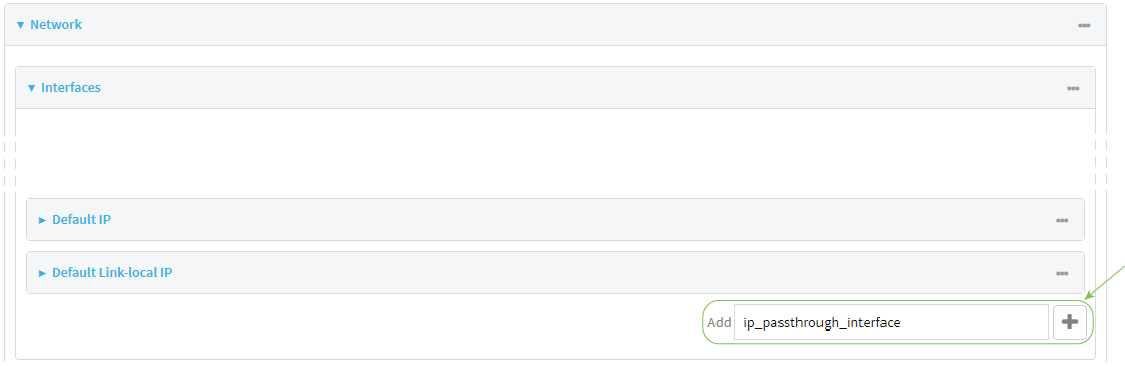Focus the ip_passthrough_interface name field
Screen dimensions: 1125x367
[891, 323]
